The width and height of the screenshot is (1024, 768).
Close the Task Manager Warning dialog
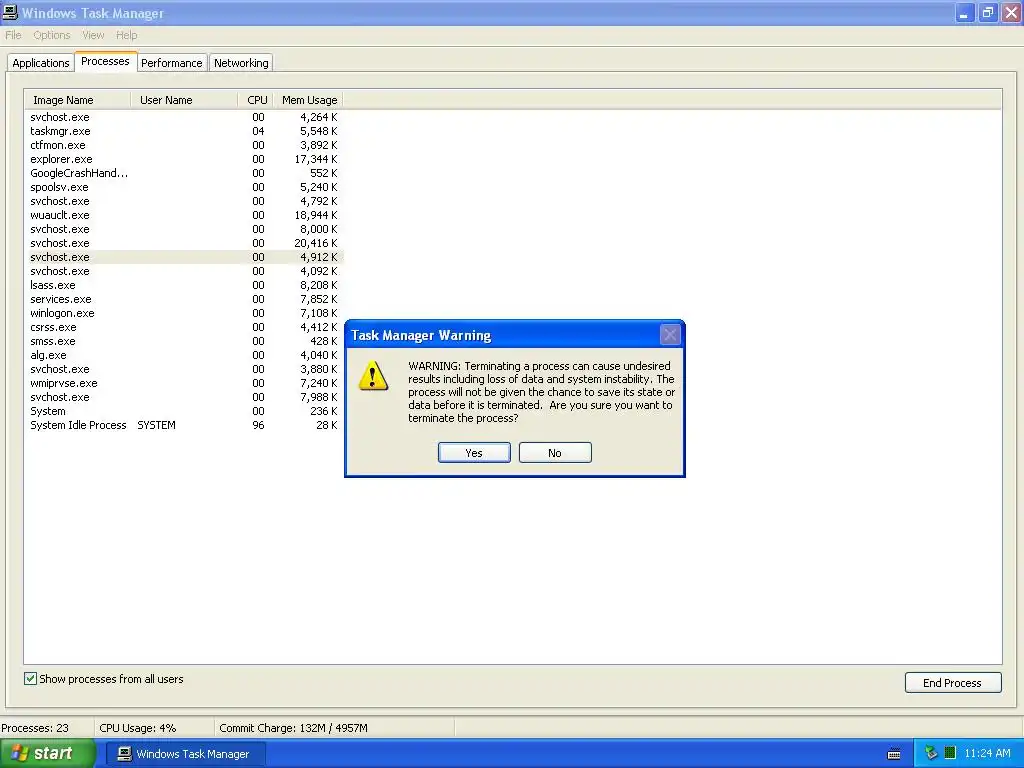pos(669,335)
